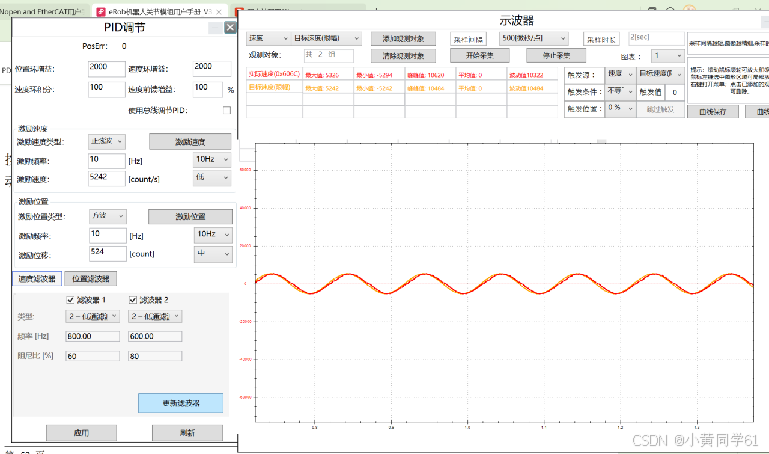Click the sampling duration field showing 2[sec]
This screenshot has height=454, width=769.
(656, 38)
